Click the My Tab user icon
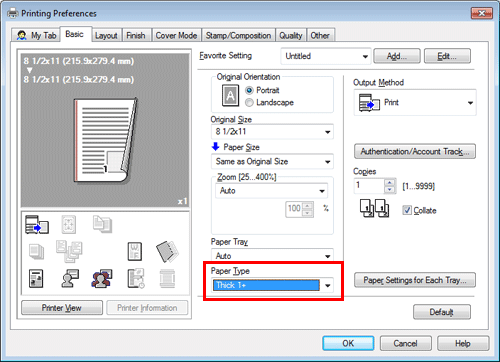The image size is (500, 362). pos(22,35)
